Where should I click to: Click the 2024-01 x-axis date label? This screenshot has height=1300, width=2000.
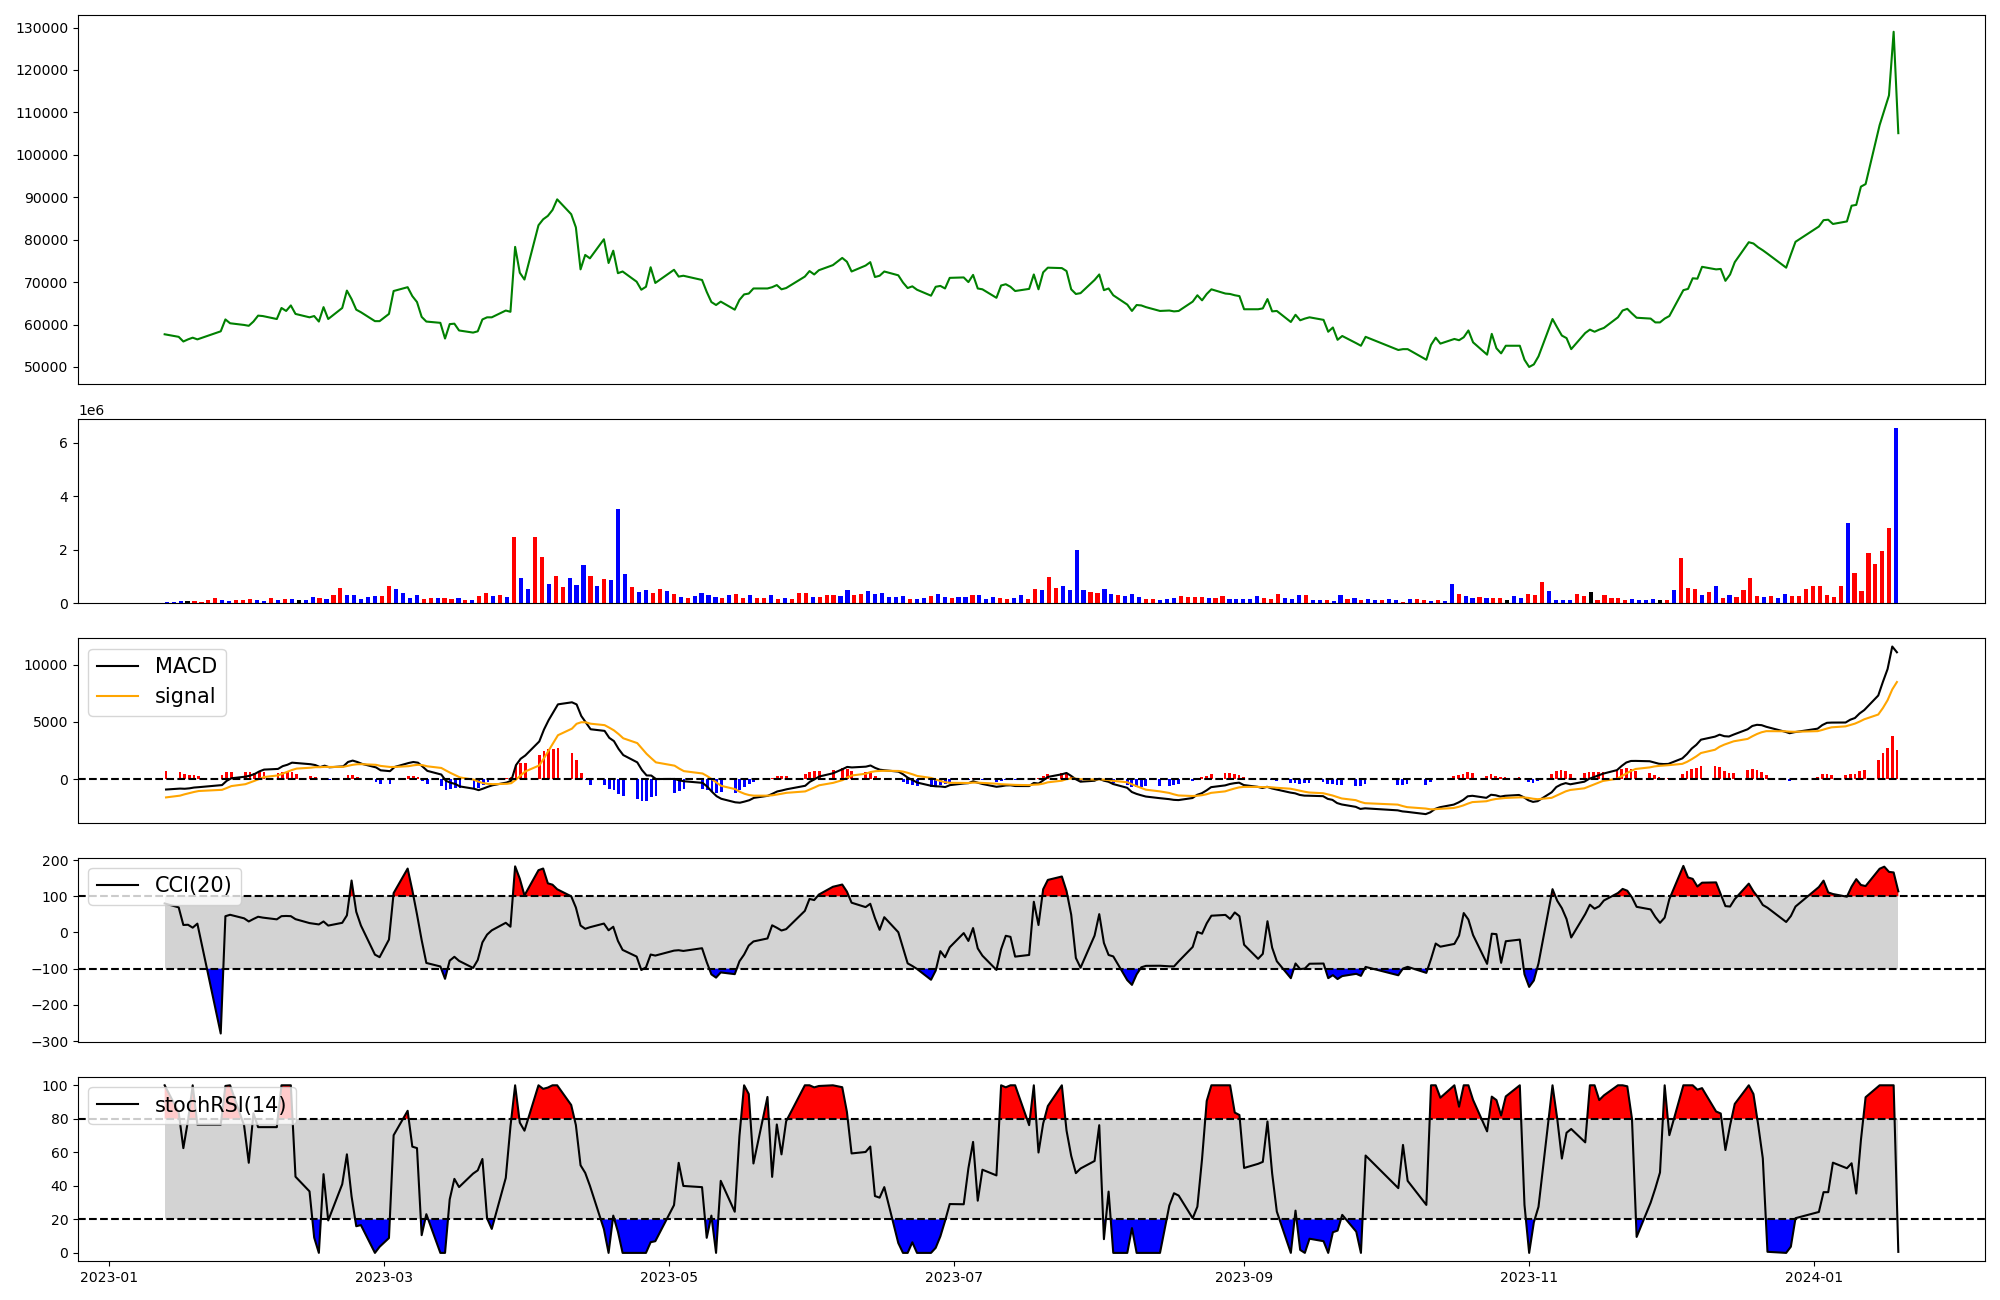pos(1814,1277)
